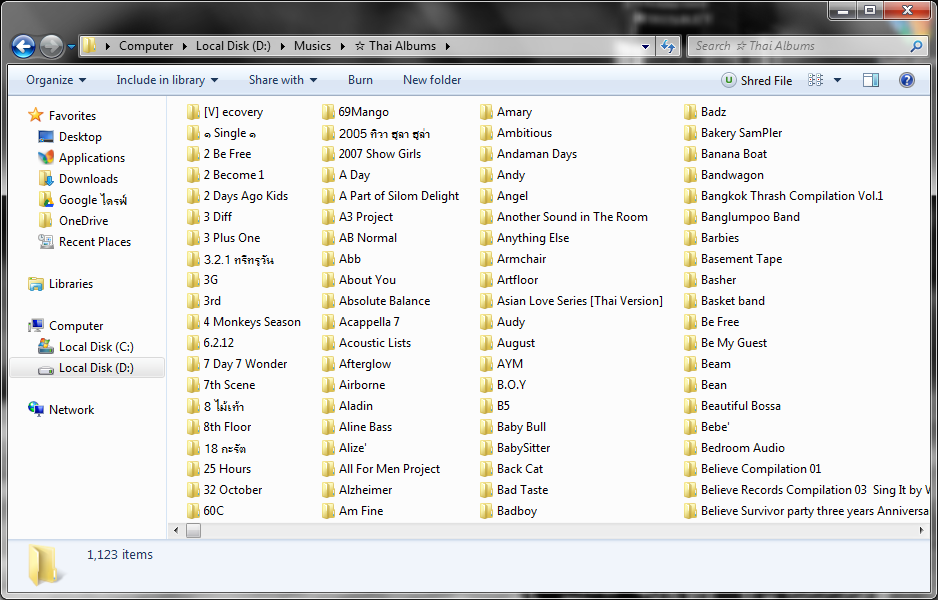The image size is (938, 600).
Task: Click horizontal scrollbar right arrow
Action: (x=921, y=530)
